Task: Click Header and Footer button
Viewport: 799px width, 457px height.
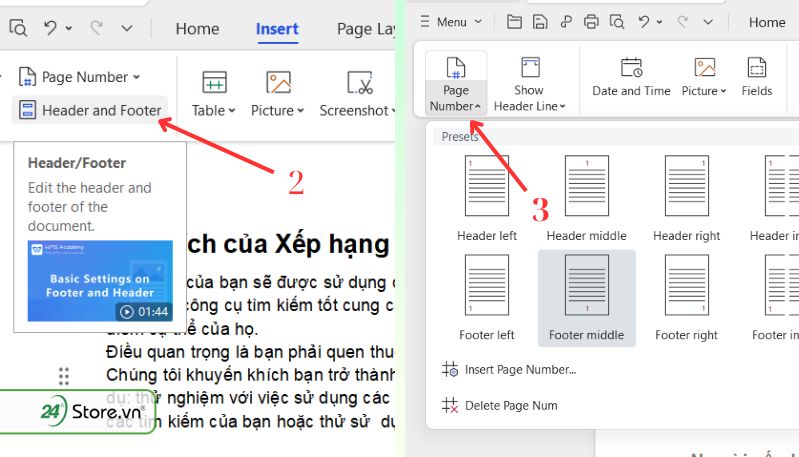Action: click(90, 110)
